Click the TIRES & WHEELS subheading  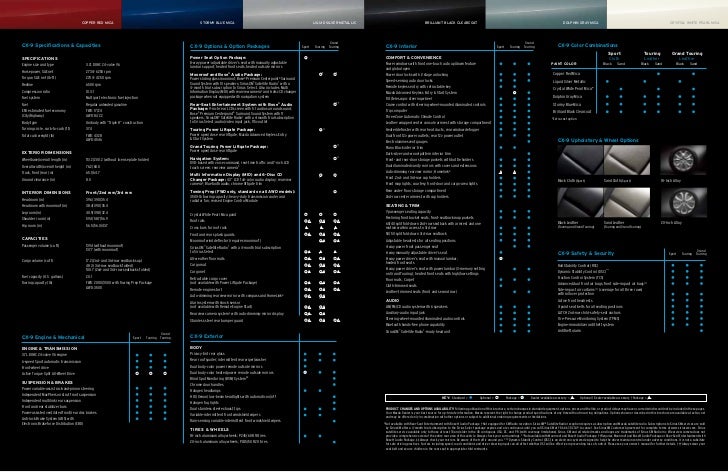pos(209,430)
